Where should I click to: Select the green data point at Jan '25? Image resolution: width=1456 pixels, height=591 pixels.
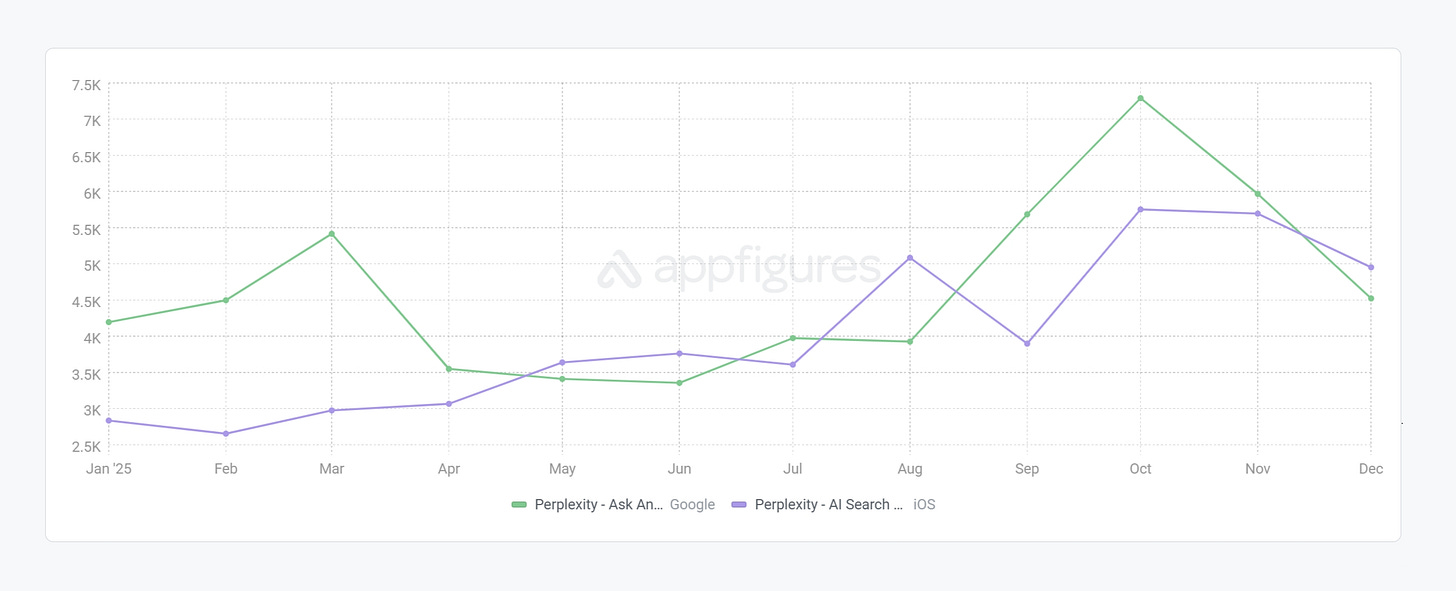[109, 322]
